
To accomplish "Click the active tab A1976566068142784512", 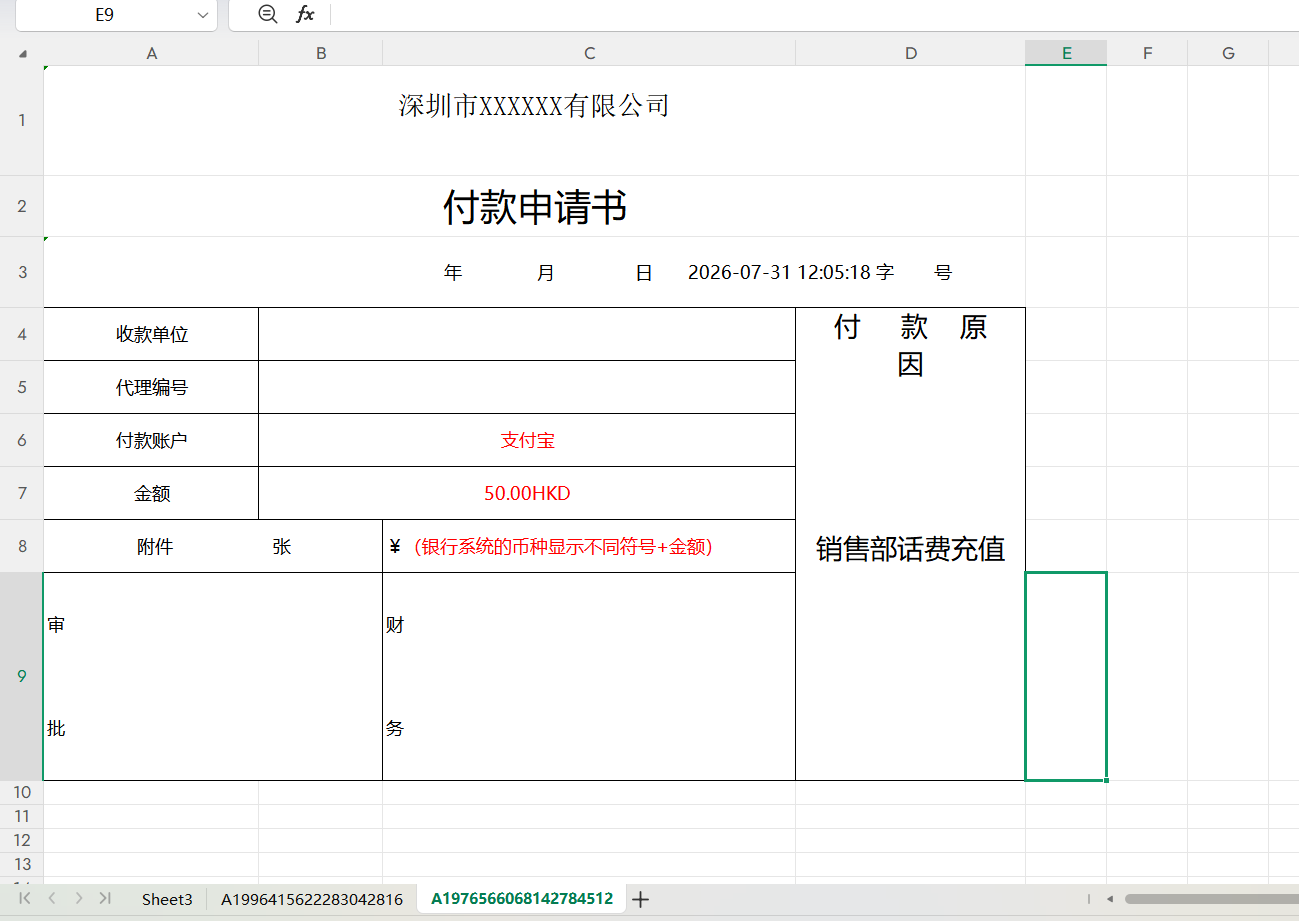I will [522, 899].
